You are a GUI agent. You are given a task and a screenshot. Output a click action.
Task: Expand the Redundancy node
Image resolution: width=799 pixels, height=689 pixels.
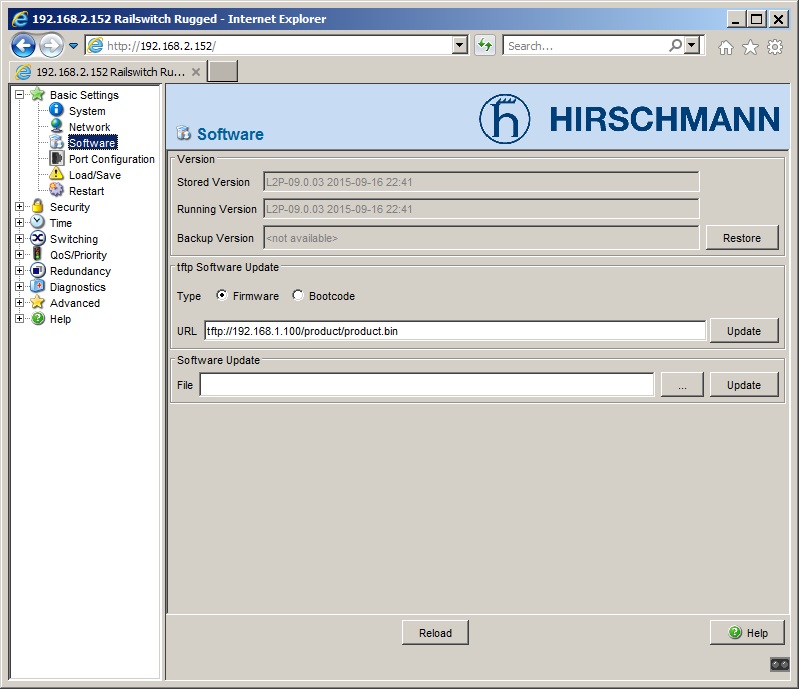coord(19,270)
